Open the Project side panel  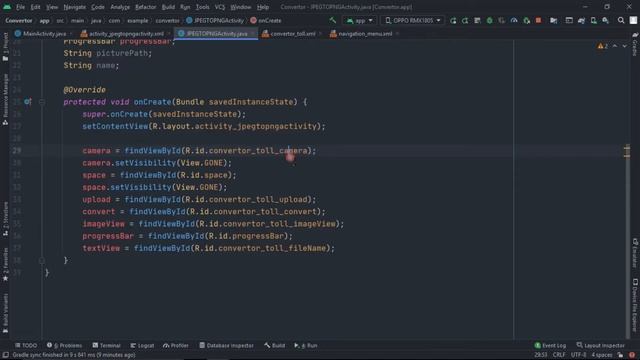tap(5, 47)
